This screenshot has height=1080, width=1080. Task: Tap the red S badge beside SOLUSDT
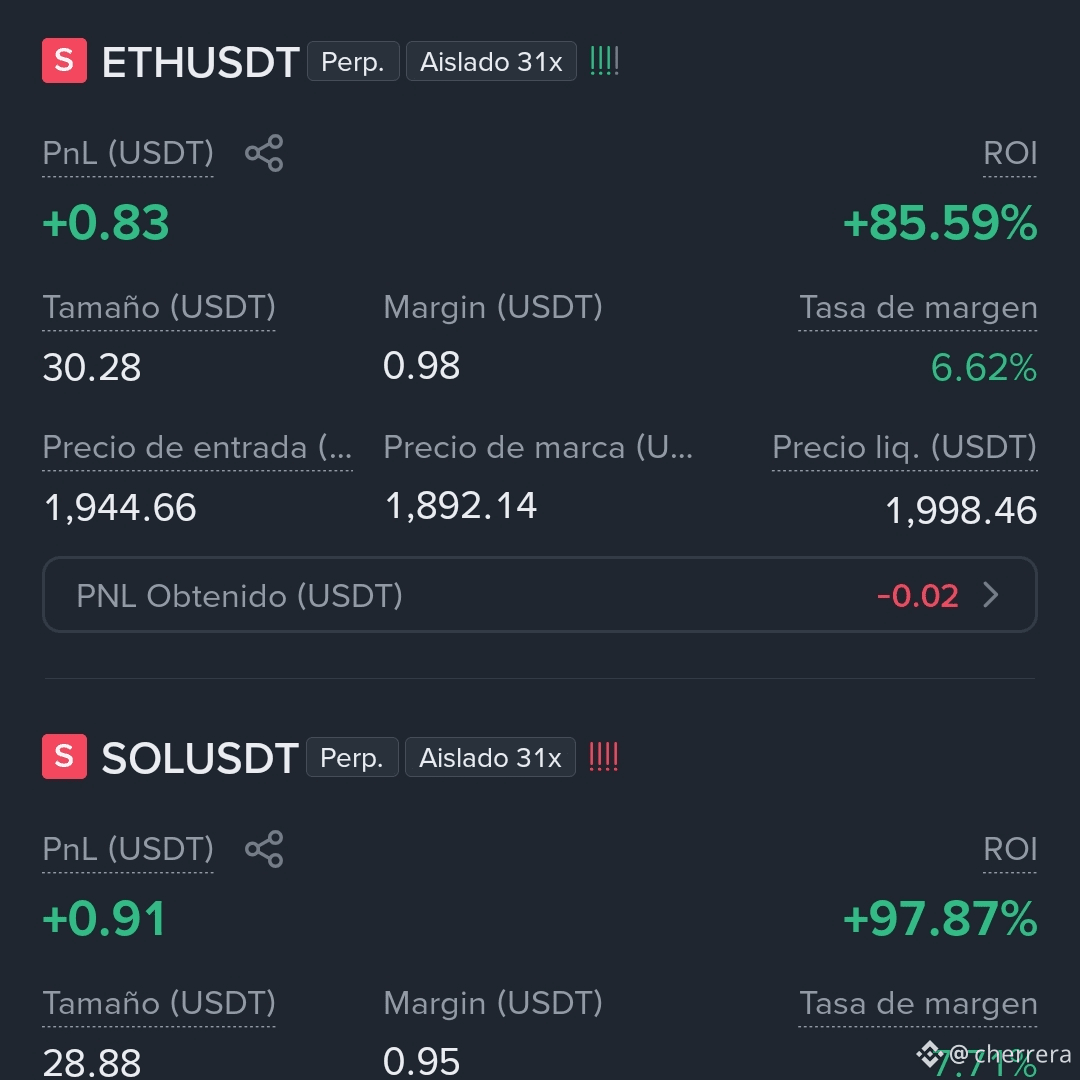tap(64, 756)
